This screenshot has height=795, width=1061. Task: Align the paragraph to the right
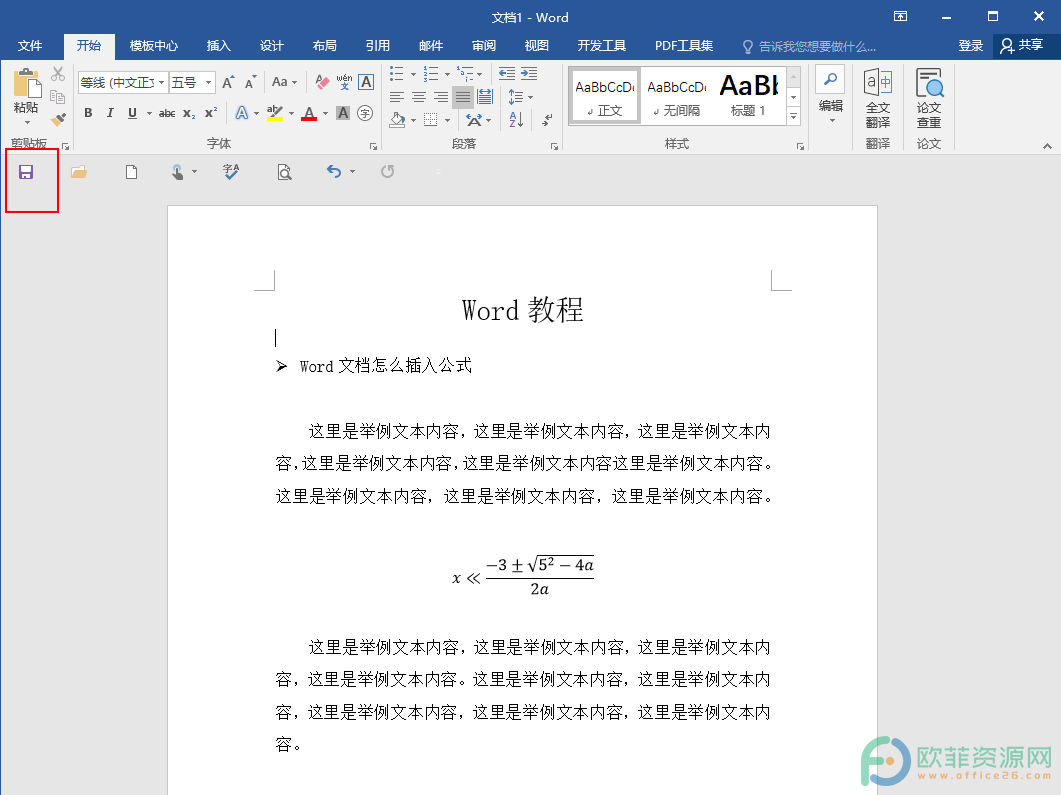(x=441, y=97)
